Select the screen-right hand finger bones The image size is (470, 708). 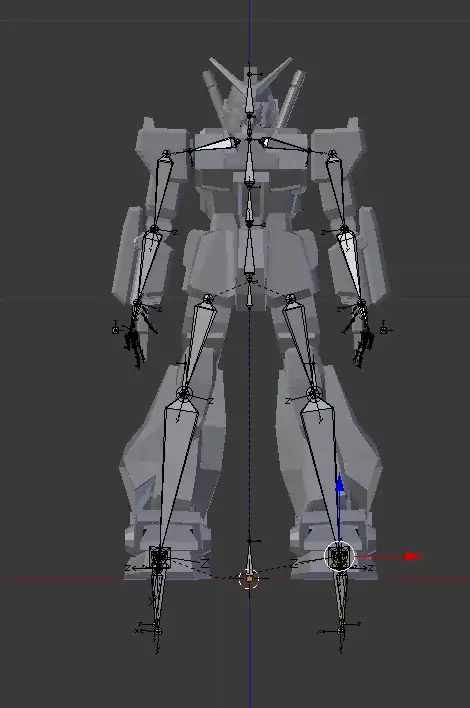click(x=363, y=345)
